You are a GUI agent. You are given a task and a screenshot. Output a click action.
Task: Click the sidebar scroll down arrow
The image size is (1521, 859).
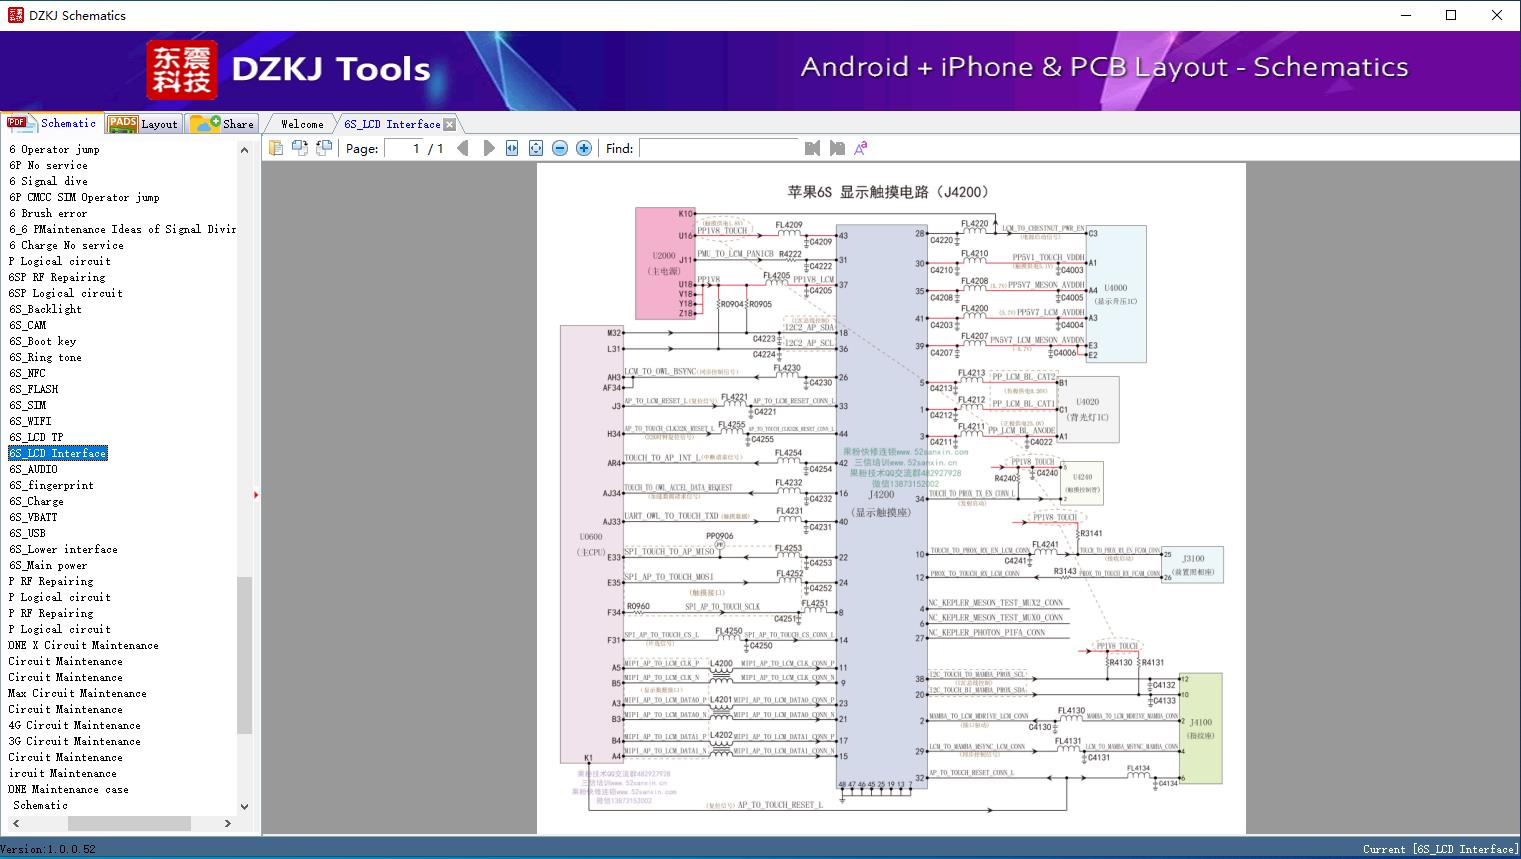pos(245,806)
